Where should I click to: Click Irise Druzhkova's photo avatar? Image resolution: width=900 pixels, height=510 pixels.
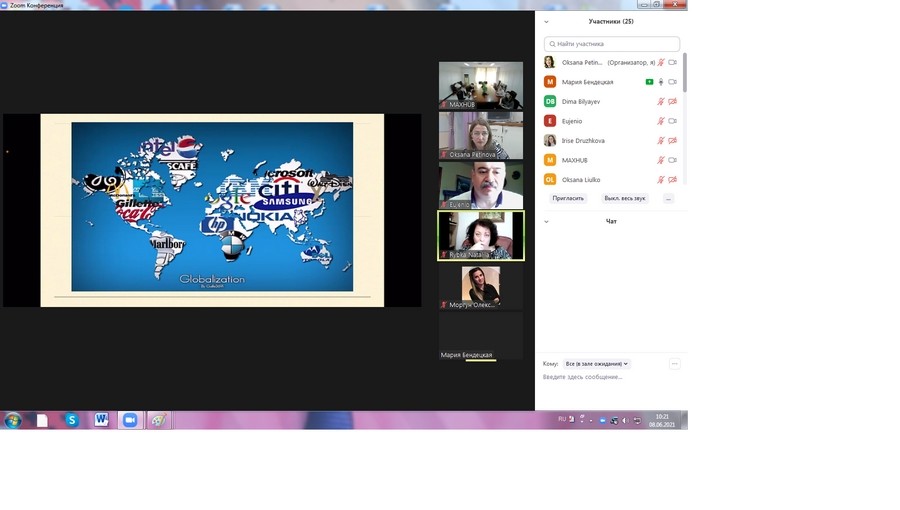550,141
